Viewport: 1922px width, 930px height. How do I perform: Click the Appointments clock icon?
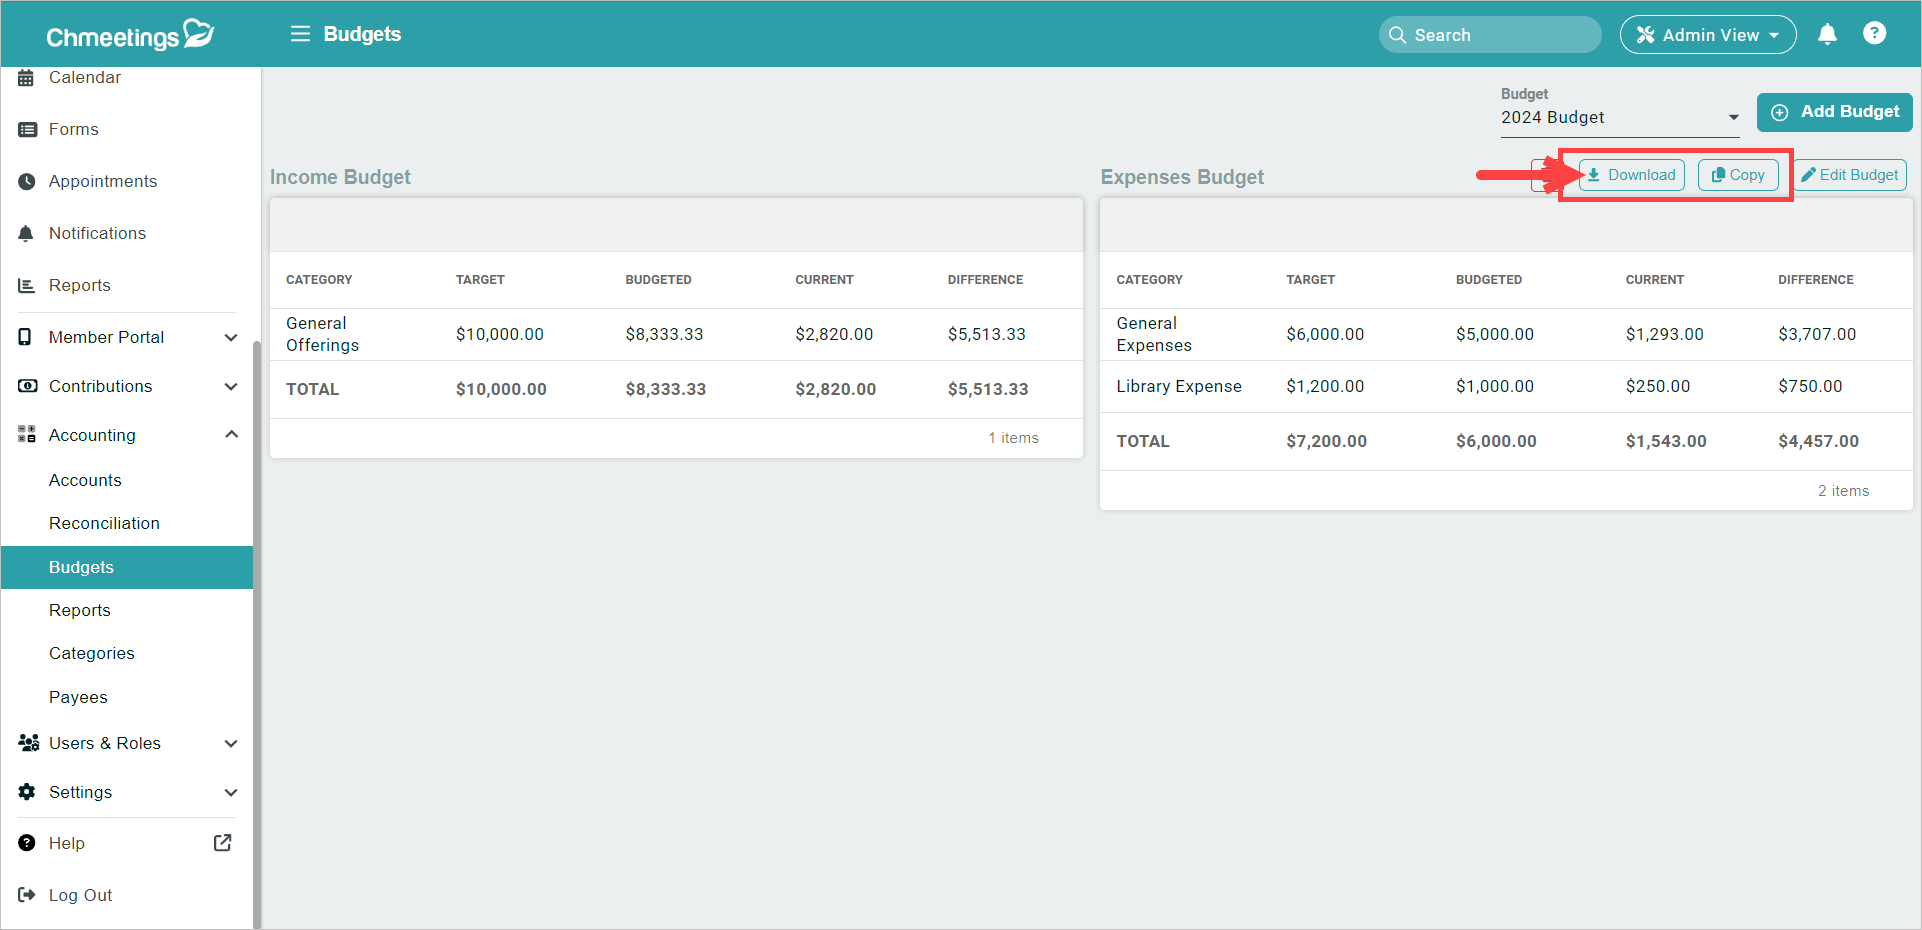(x=27, y=181)
